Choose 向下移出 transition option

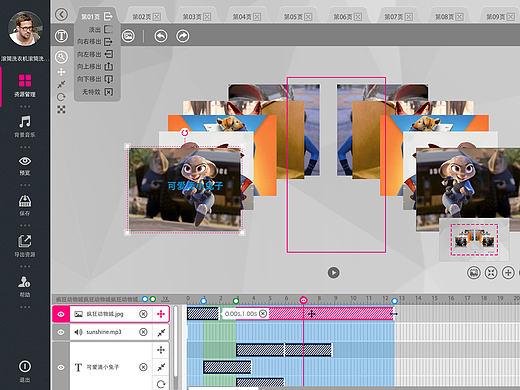[x=95, y=79]
